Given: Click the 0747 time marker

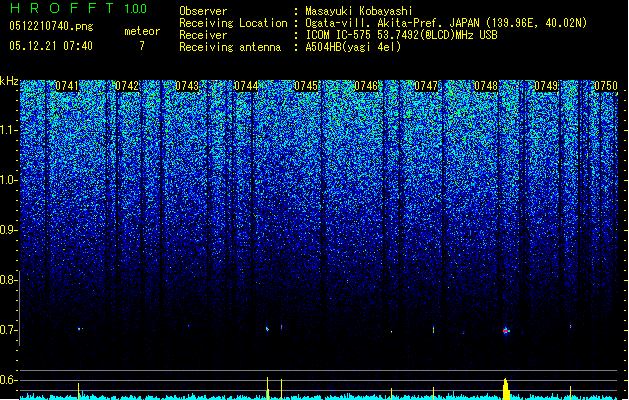Looking at the screenshot, I should coord(426,86).
